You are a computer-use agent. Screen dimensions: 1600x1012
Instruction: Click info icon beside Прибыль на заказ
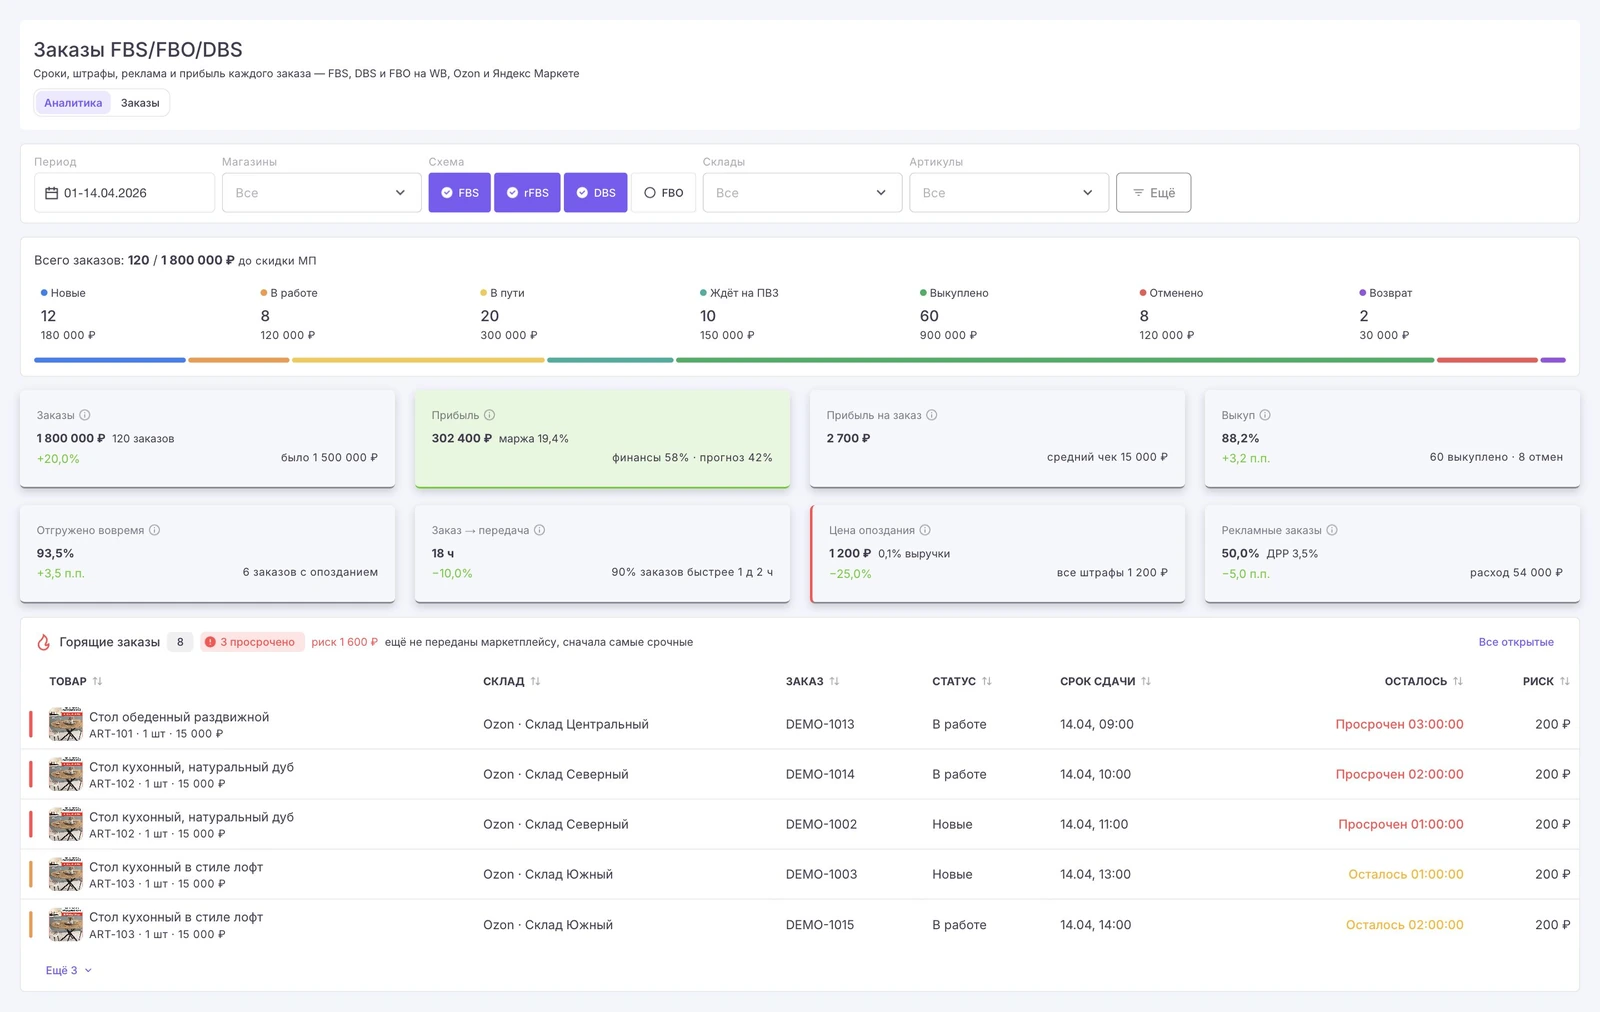(x=931, y=415)
